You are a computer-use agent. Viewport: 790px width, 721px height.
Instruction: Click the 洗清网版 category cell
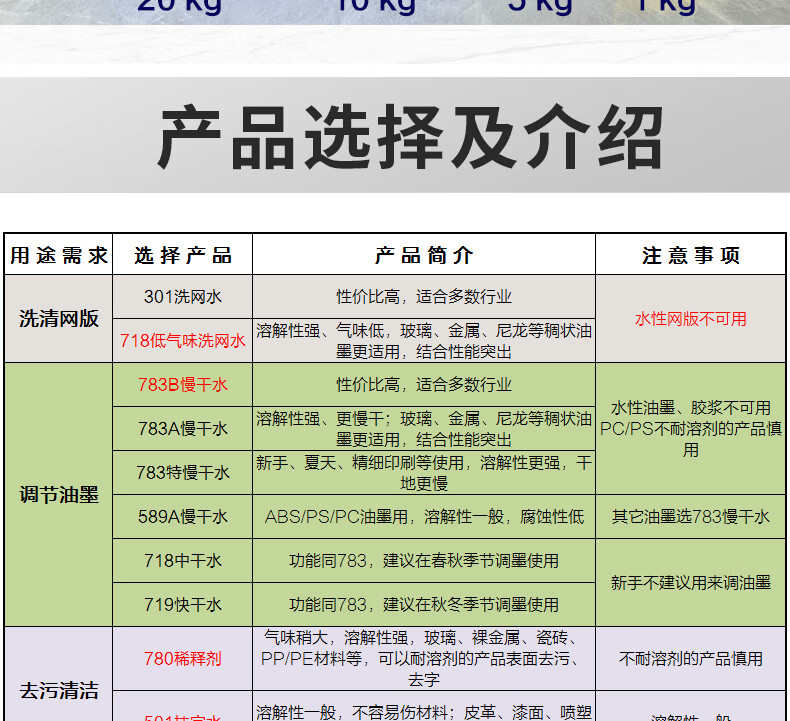(58, 318)
